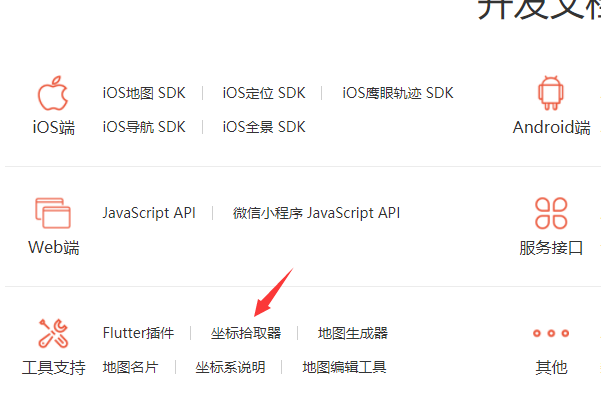Click the 其他 three-dots icon
This screenshot has height=406, width=601.
pyautogui.click(x=551, y=333)
